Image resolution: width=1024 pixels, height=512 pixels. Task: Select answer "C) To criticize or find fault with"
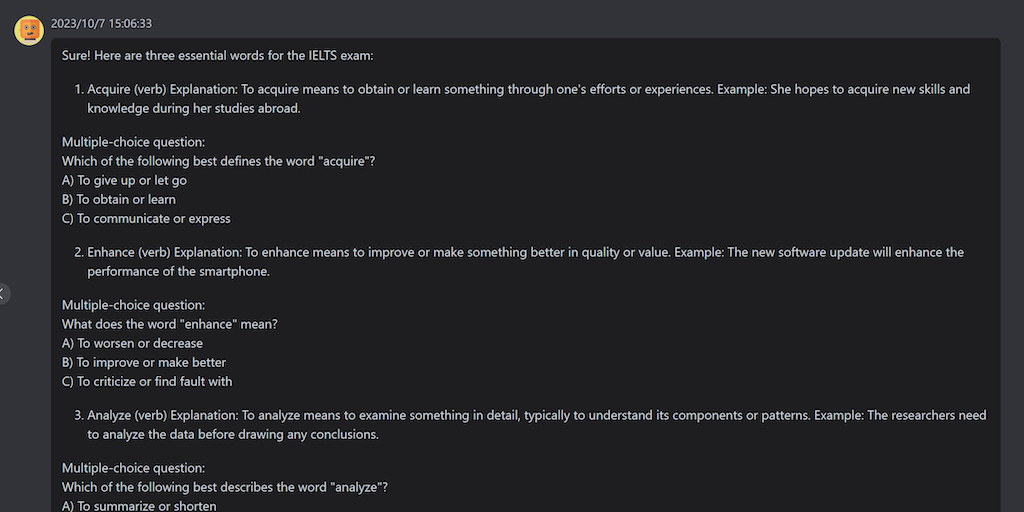147,381
